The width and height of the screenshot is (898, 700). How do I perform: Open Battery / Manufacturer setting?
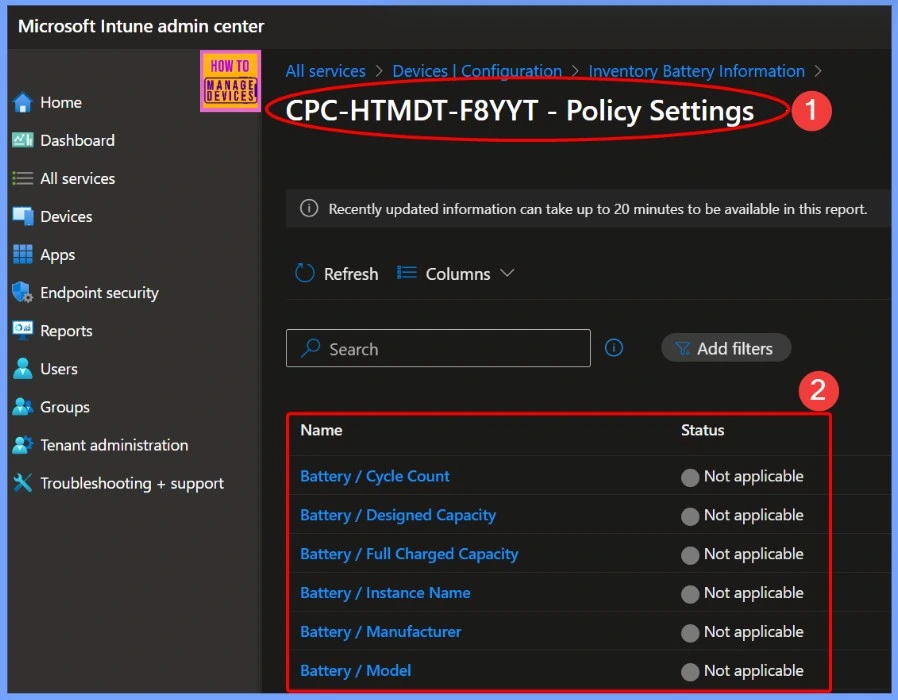[x=381, y=632]
